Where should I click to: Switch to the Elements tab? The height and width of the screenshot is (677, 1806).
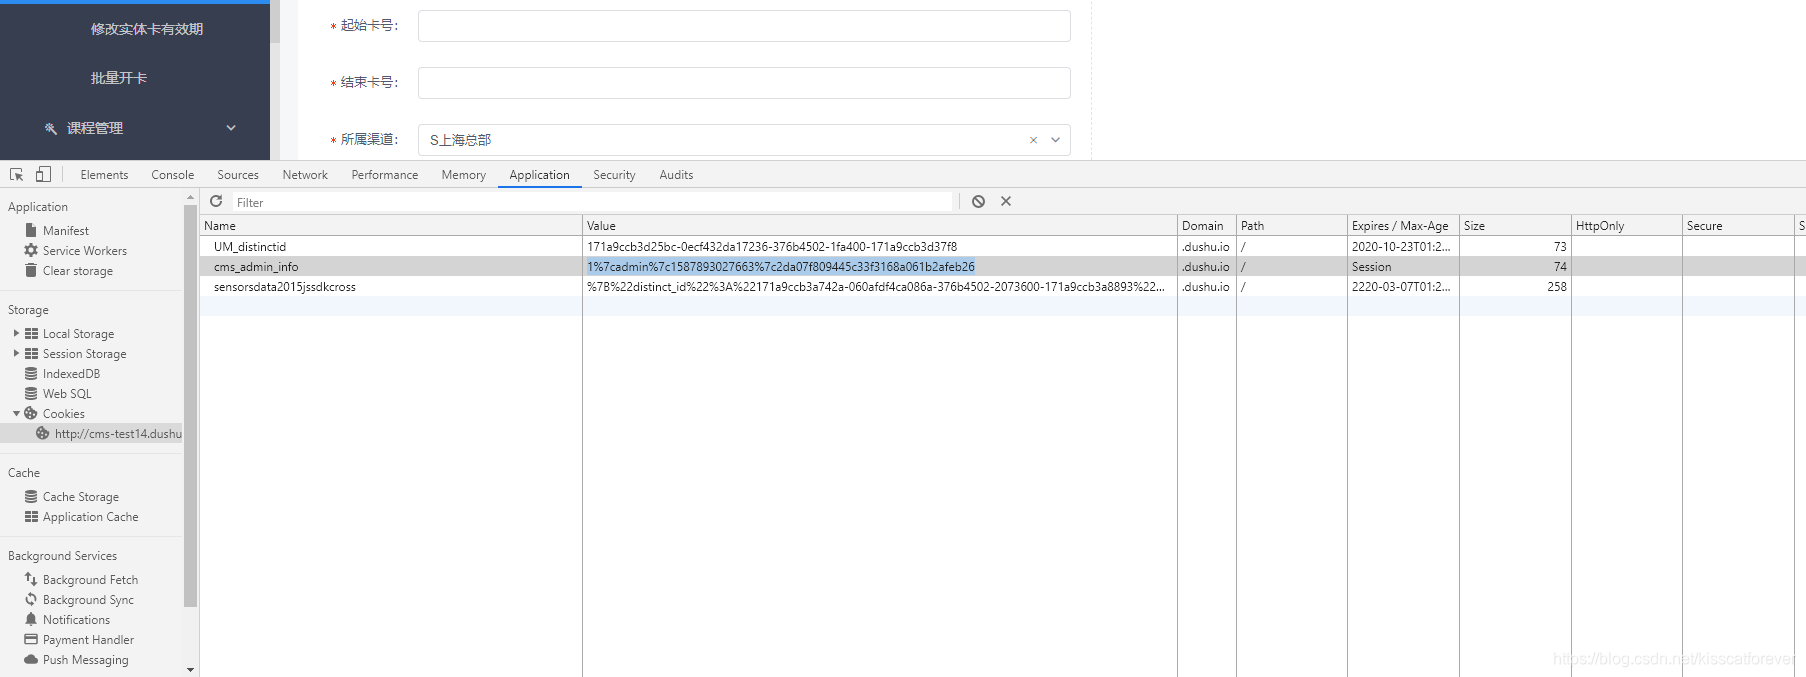tap(104, 174)
